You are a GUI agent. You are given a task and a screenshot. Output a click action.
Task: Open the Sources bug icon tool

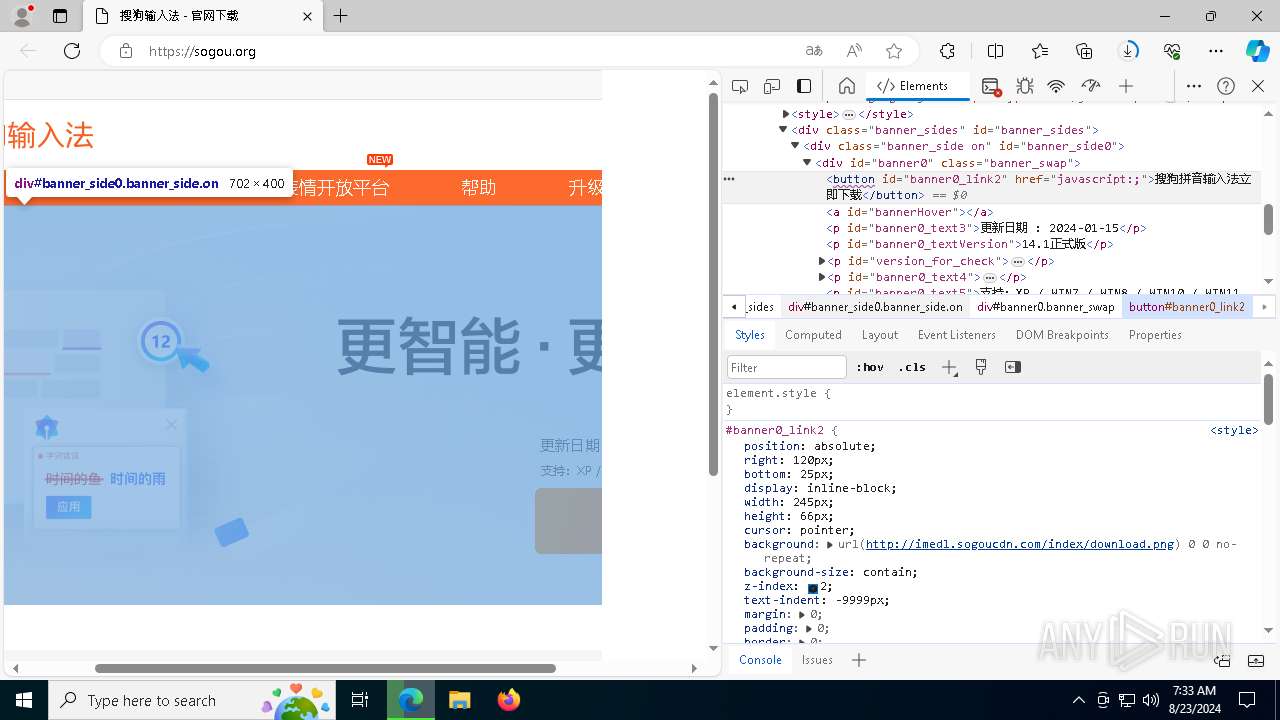1025,86
